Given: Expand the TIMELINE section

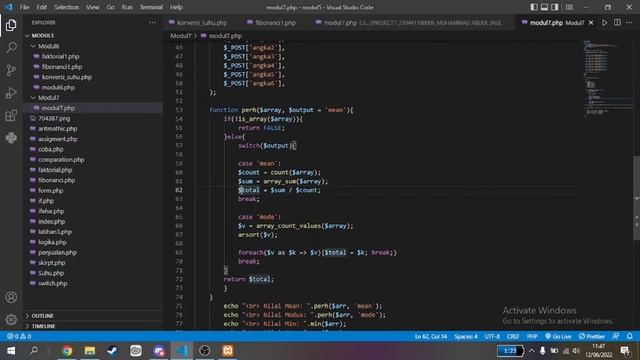Looking at the screenshot, I should [43, 326].
